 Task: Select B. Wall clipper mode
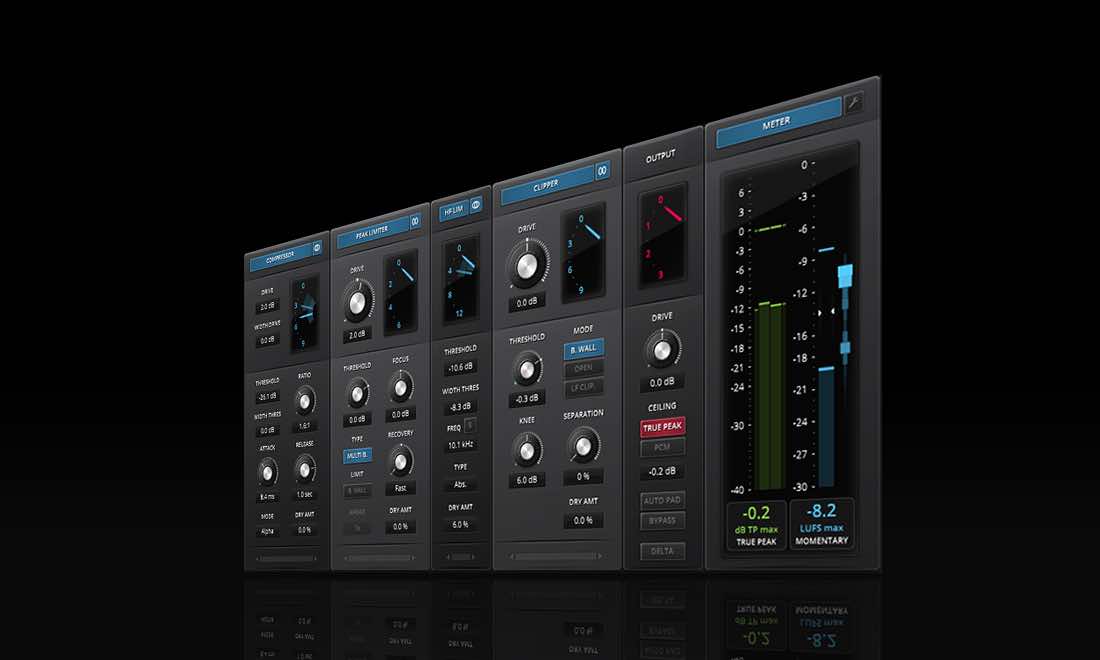[582, 349]
